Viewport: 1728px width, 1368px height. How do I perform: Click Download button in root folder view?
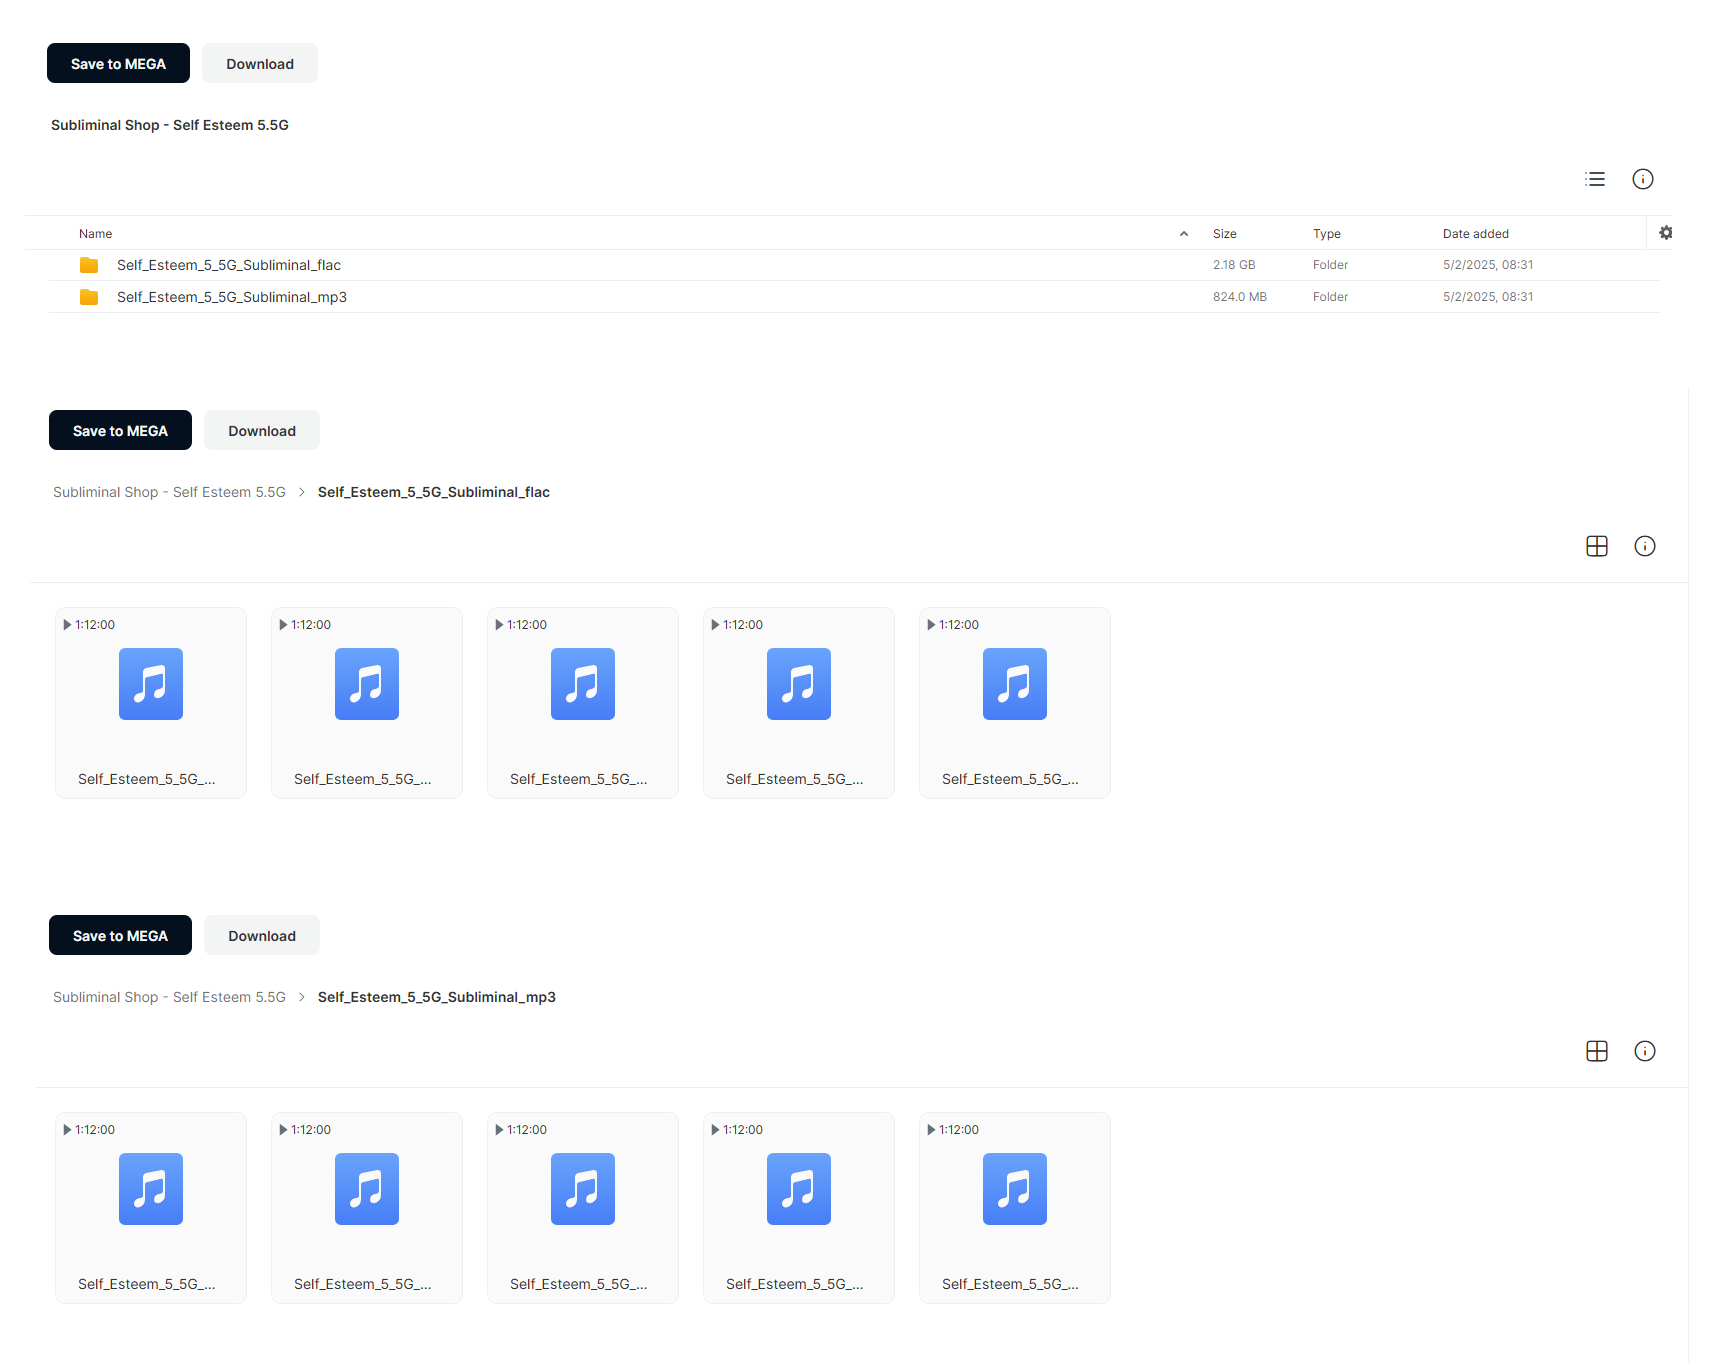point(260,63)
